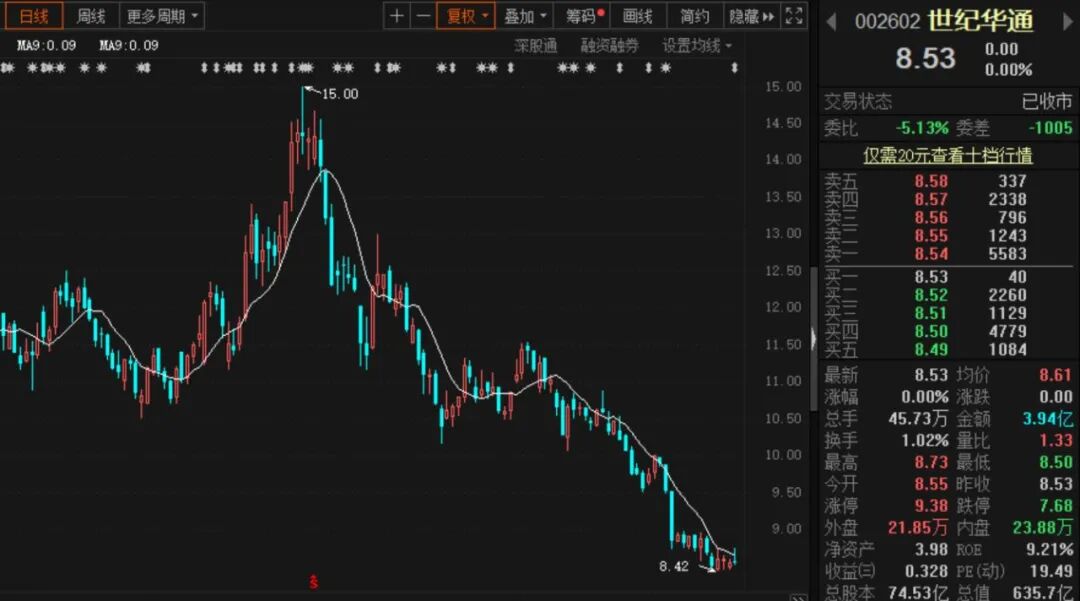Switch to the 日线 daily chart tab
The width and height of the screenshot is (1080, 601).
[34, 16]
